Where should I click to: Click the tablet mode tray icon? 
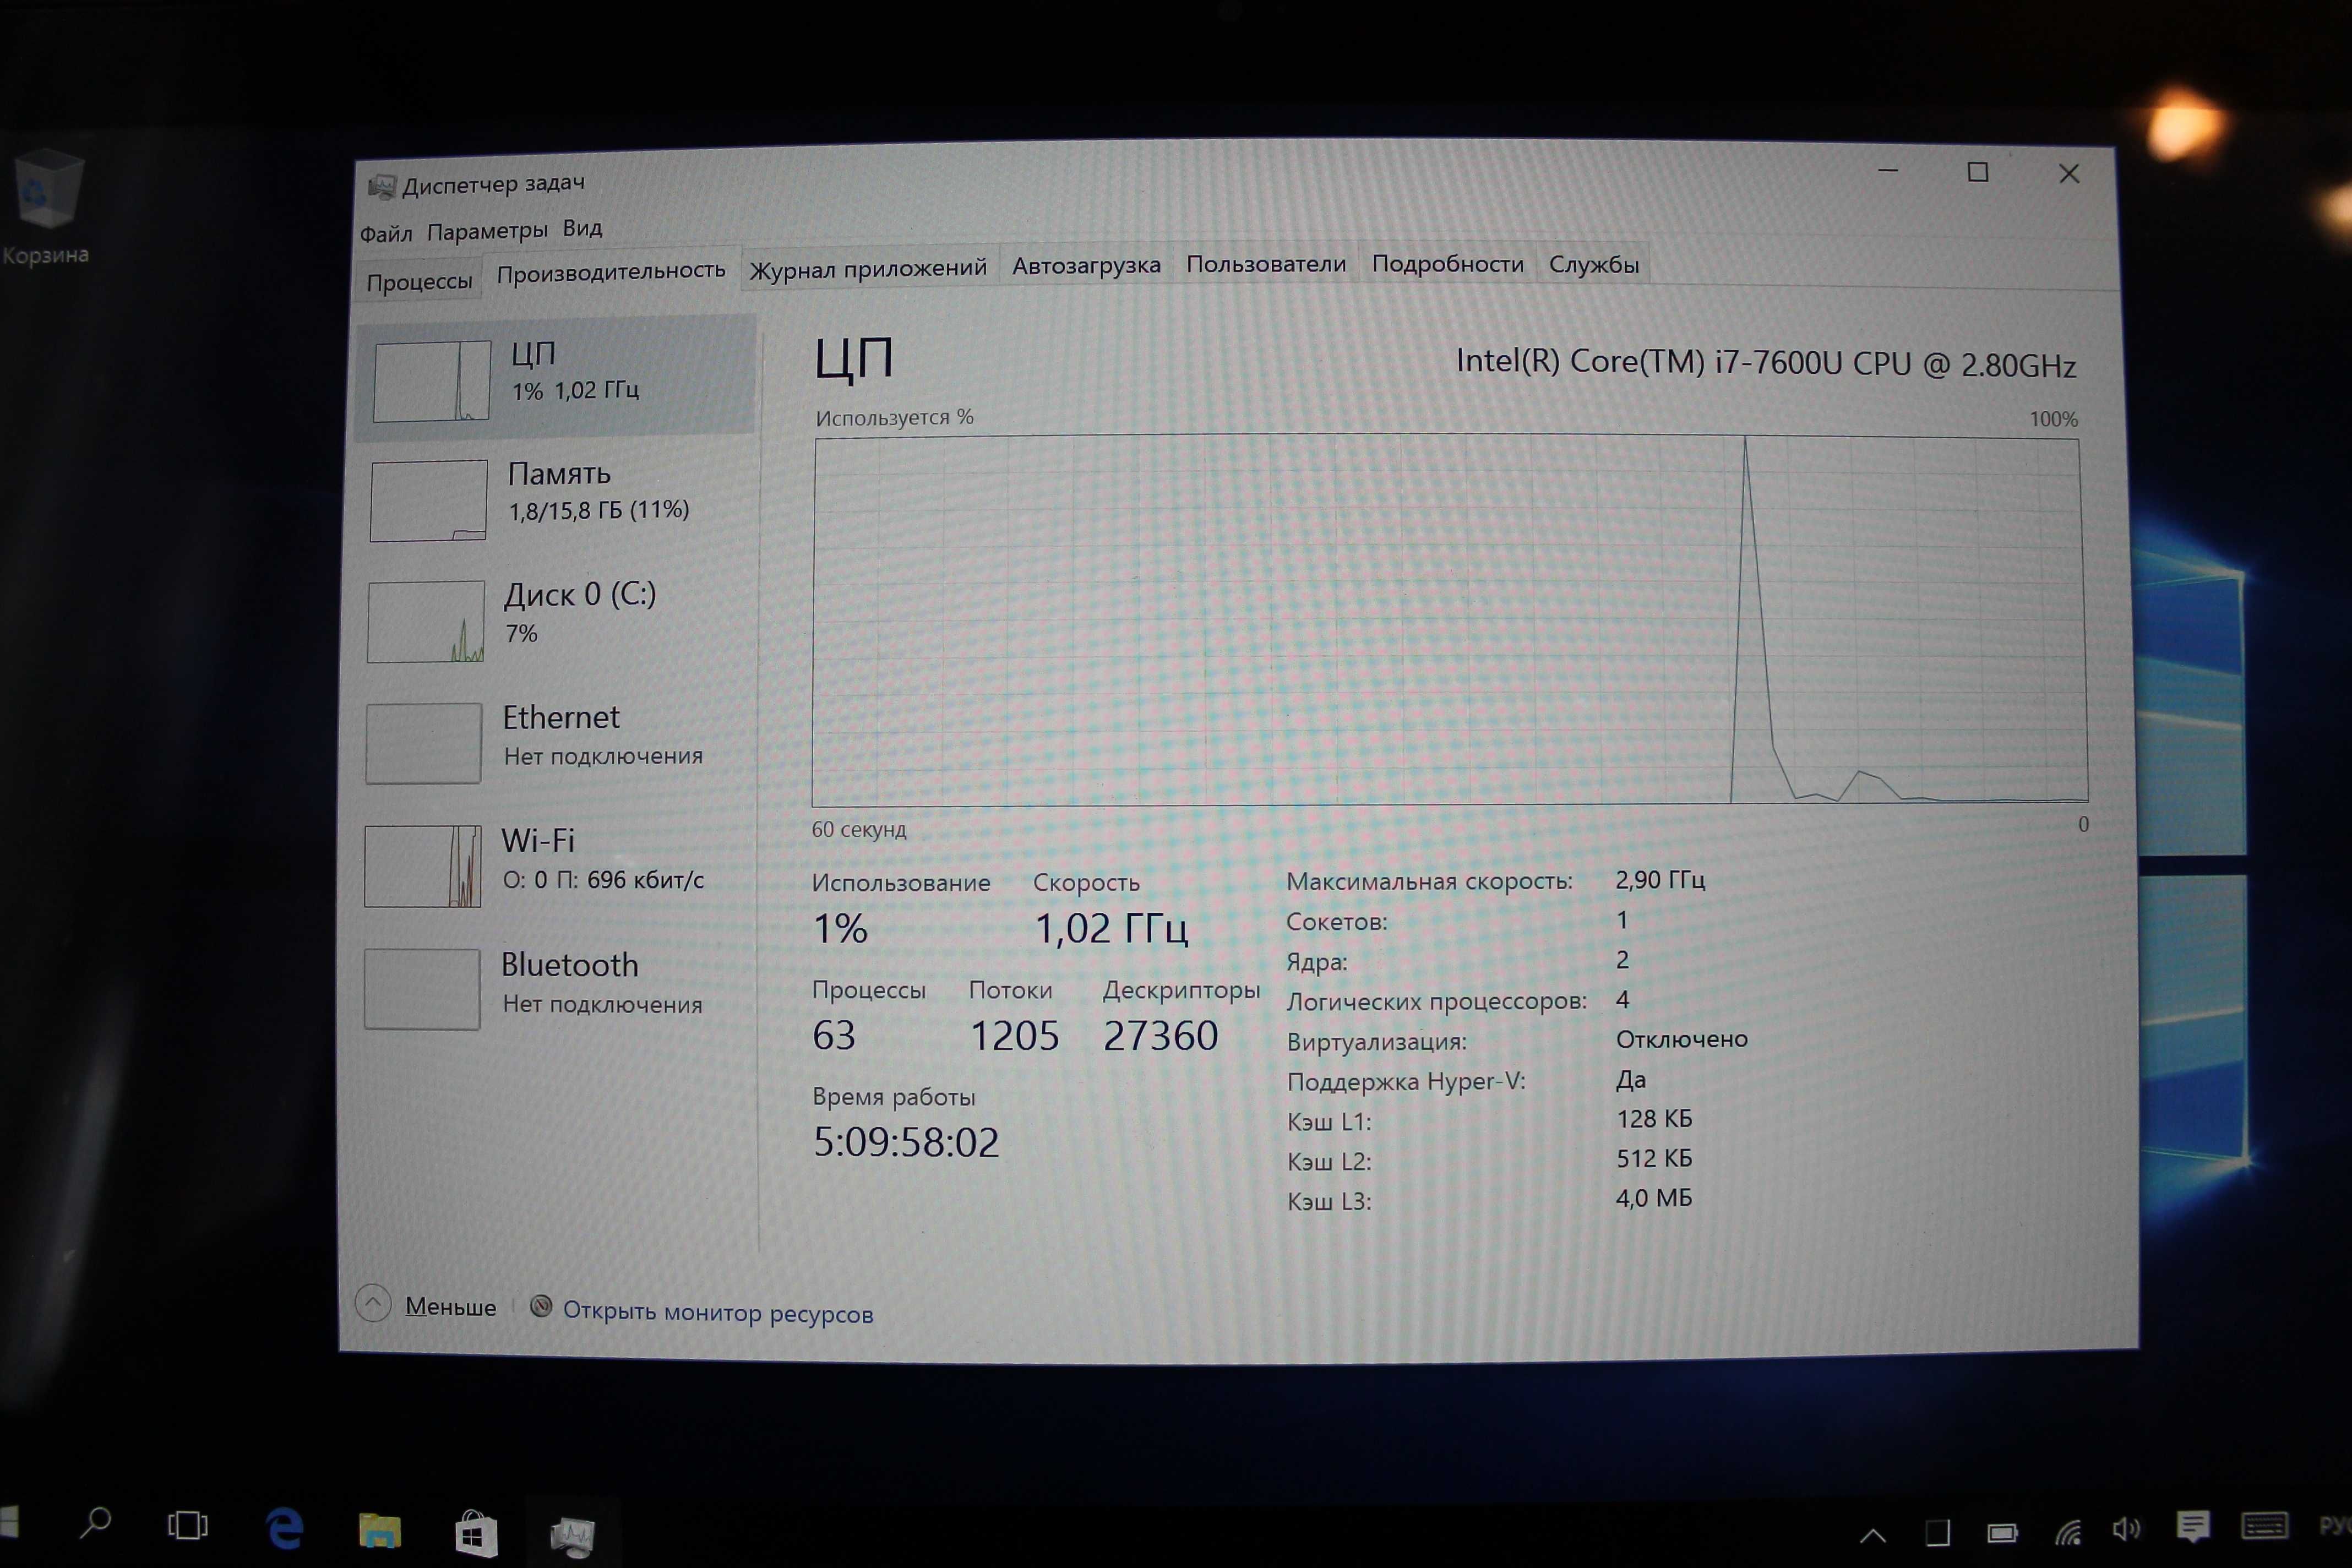point(1938,1533)
